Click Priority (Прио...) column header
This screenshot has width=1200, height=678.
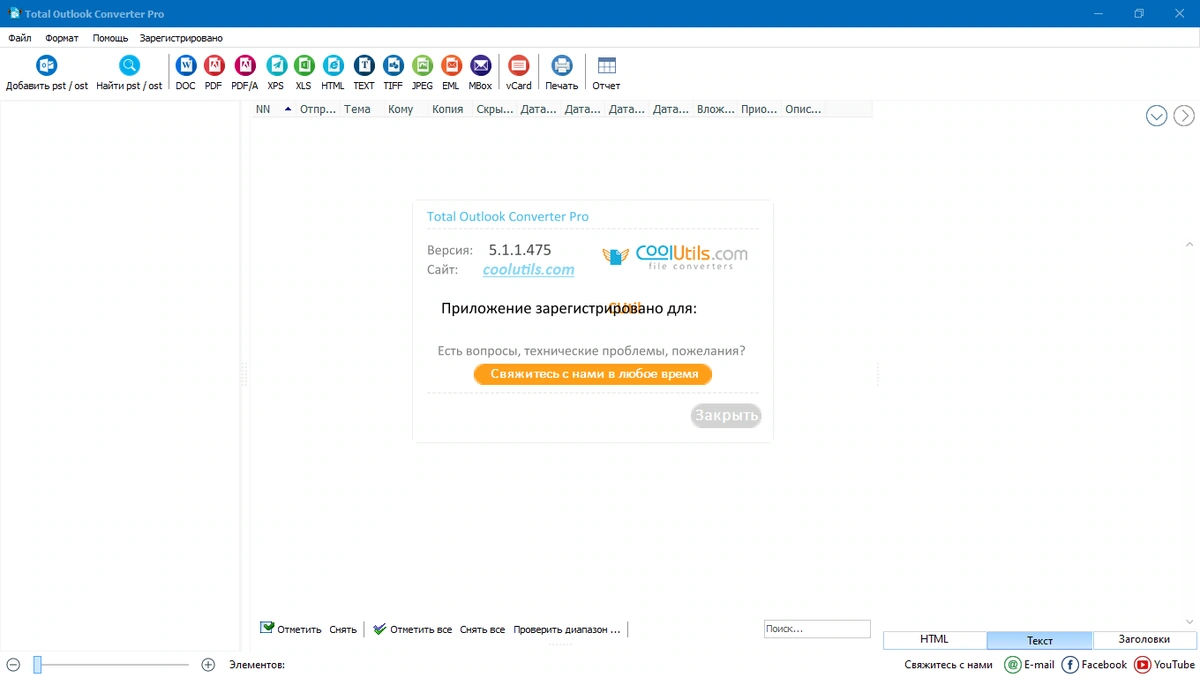pos(759,109)
